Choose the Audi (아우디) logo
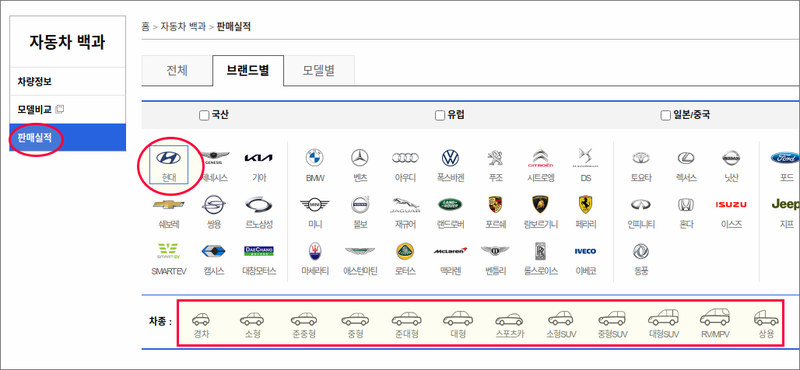This screenshot has height=370, width=800. [x=405, y=158]
